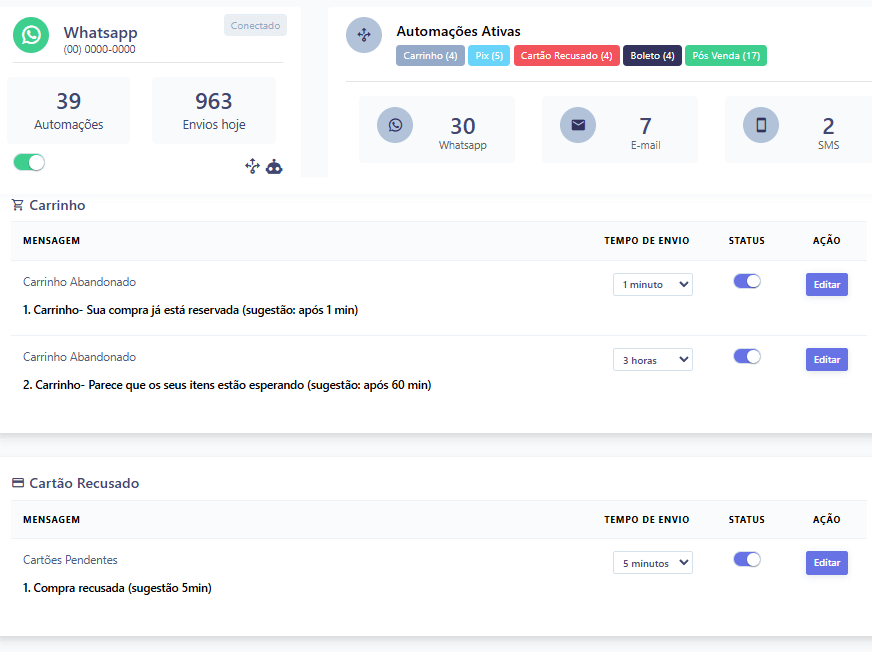Screen dimensions: 872x652
Task: Click the shopping cart icon beside Carrinho heading
Action: point(18,205)
